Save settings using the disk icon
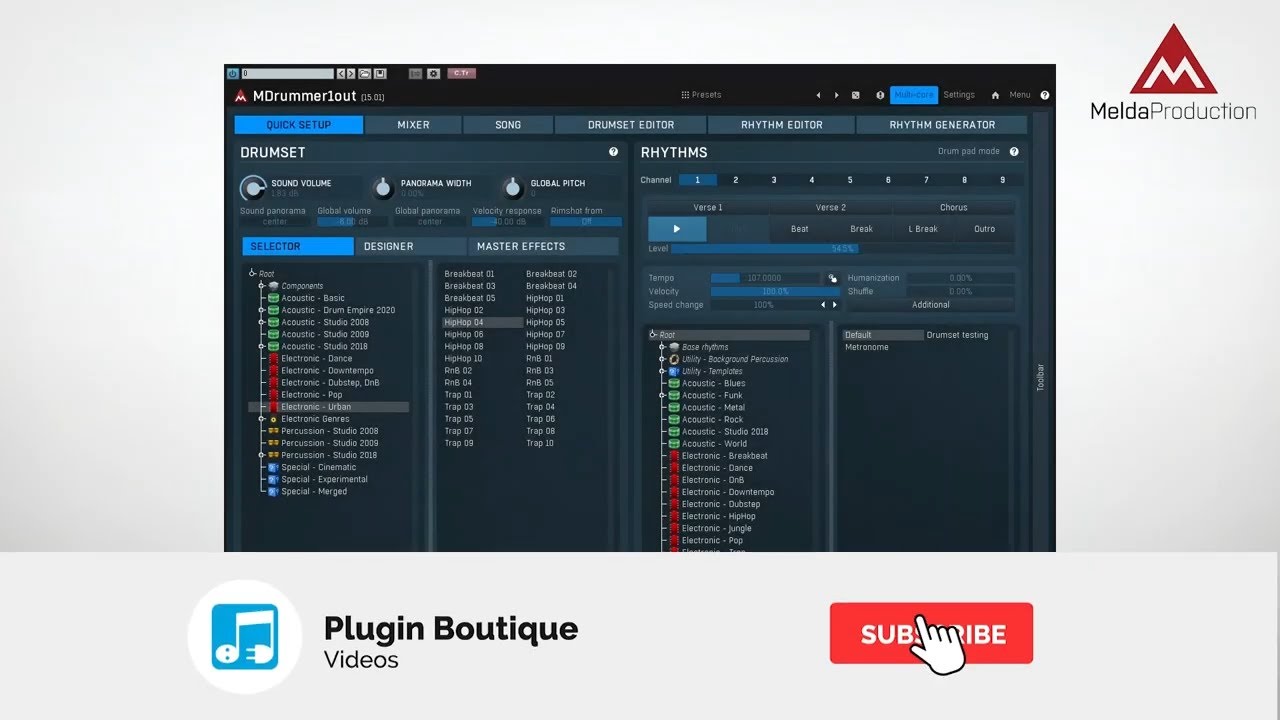The width and height of the screenshot is (1280, 720). coord(379,73)
